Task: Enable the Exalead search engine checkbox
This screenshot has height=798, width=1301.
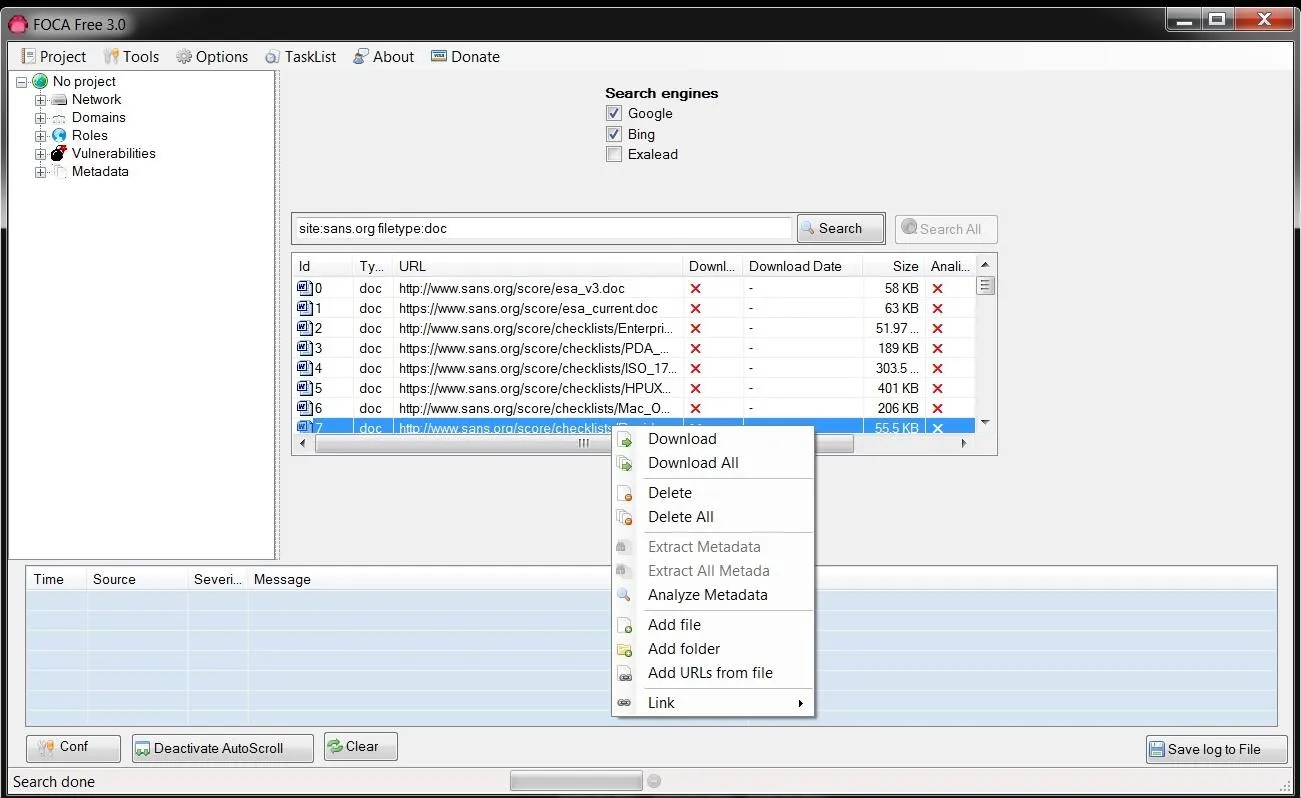Action: point(614,155)
